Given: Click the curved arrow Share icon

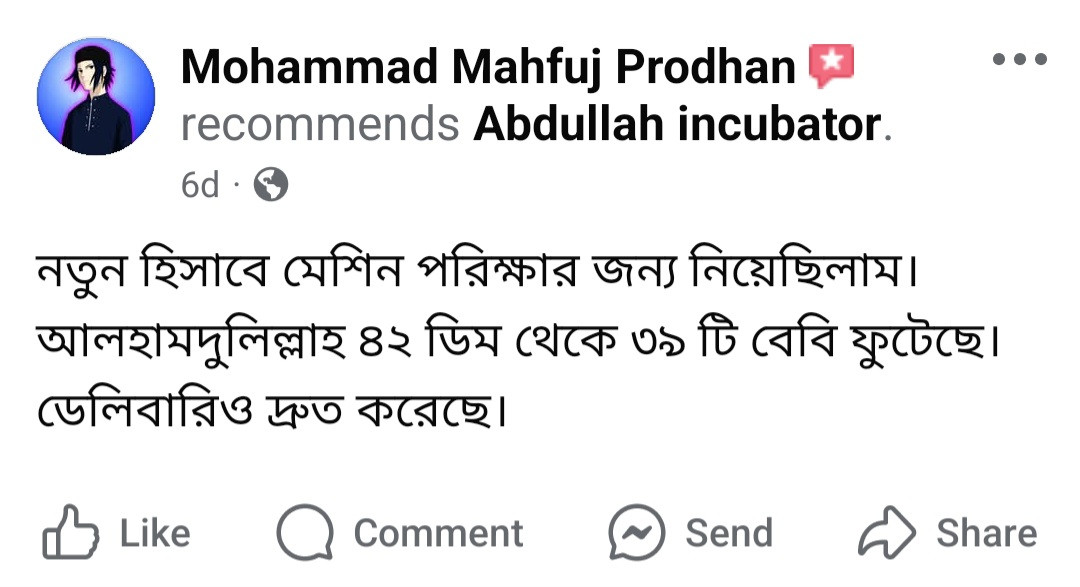Looking at the screenshot, I should click(x=888, y=534).
